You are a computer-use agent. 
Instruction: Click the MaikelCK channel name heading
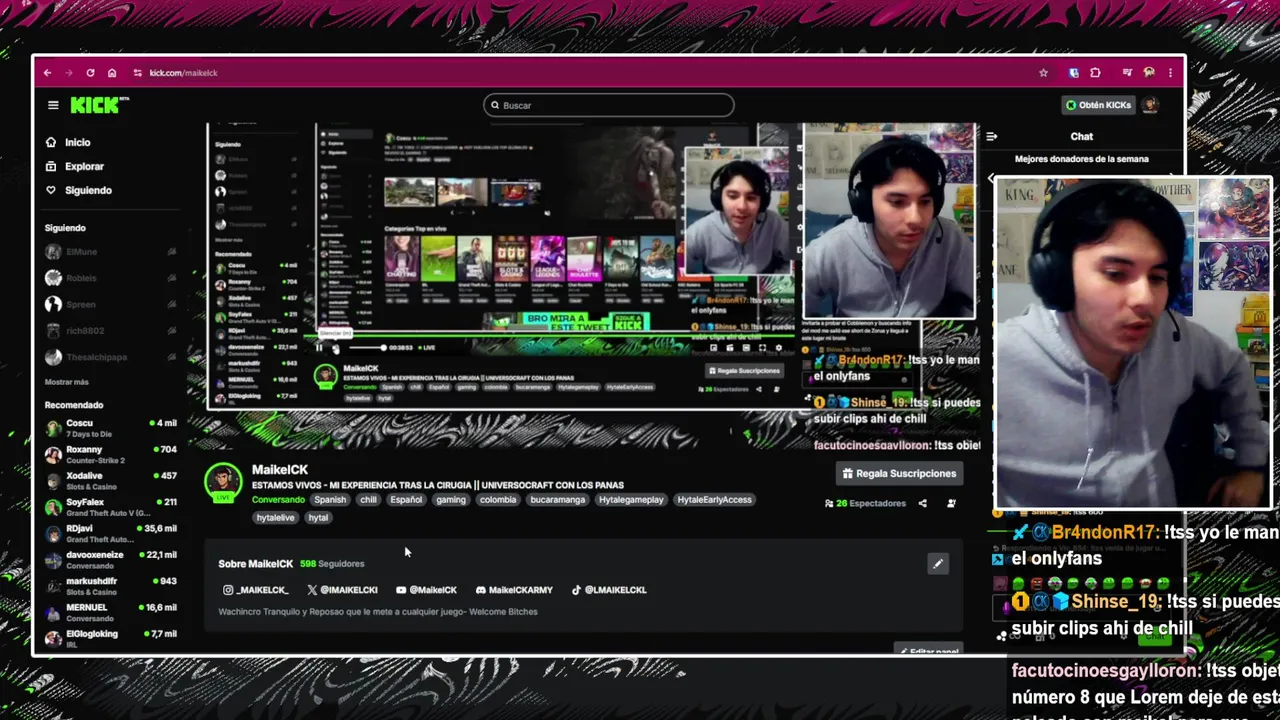(280, 470)
